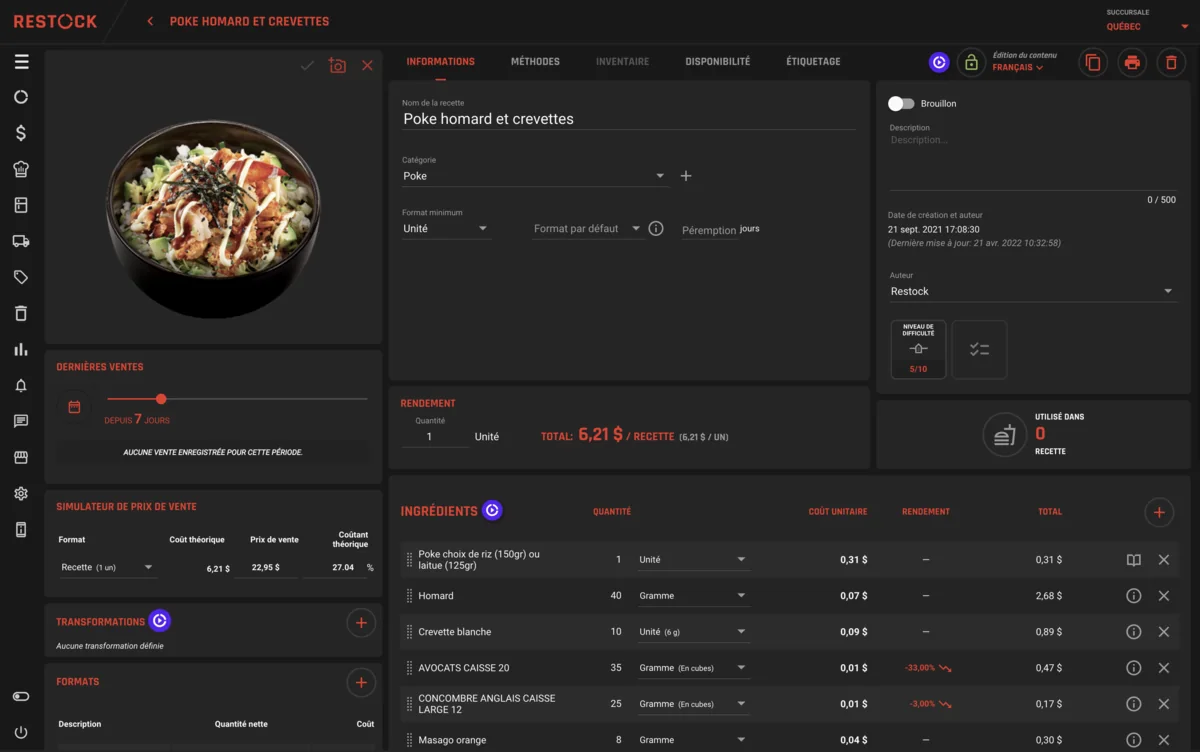
Task: Click the Rendement quantity field
Action: click(x=434, y=437)
